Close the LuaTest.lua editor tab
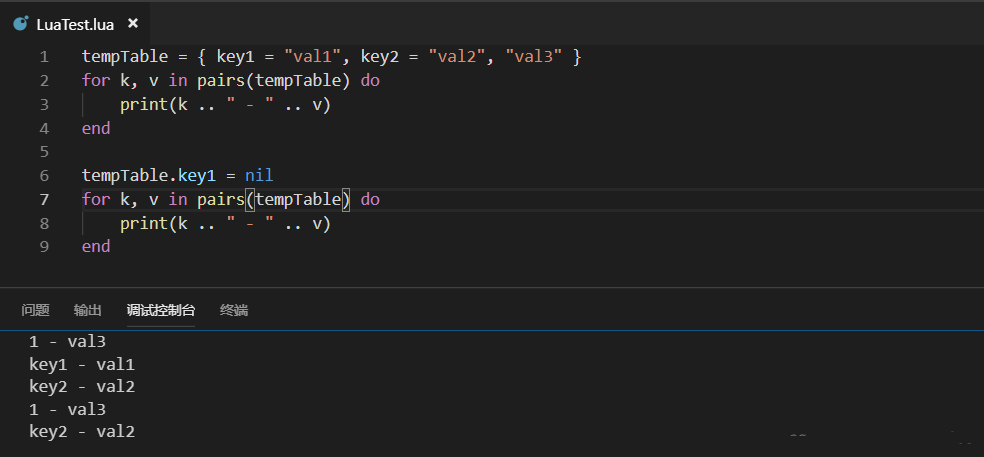984x457 pixels. (x=132, y=23)
